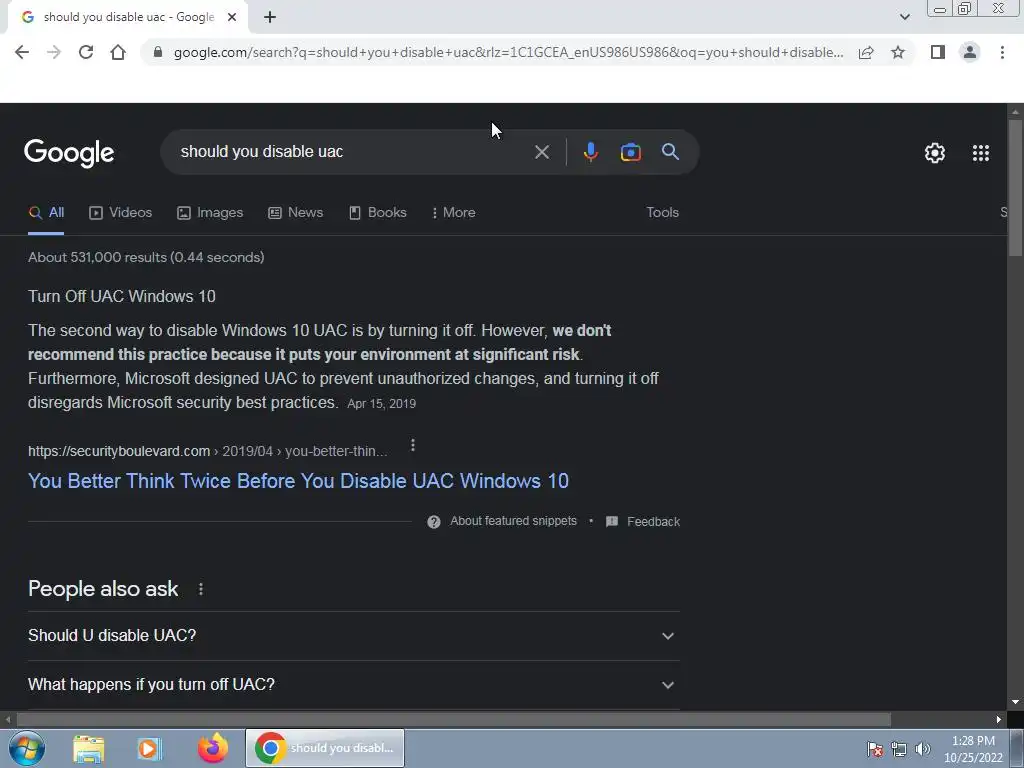Go back to the previous page

point(22,52)
